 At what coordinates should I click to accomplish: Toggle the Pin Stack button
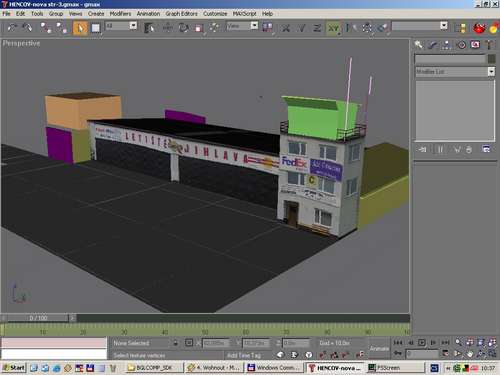[x=422, y=150]
